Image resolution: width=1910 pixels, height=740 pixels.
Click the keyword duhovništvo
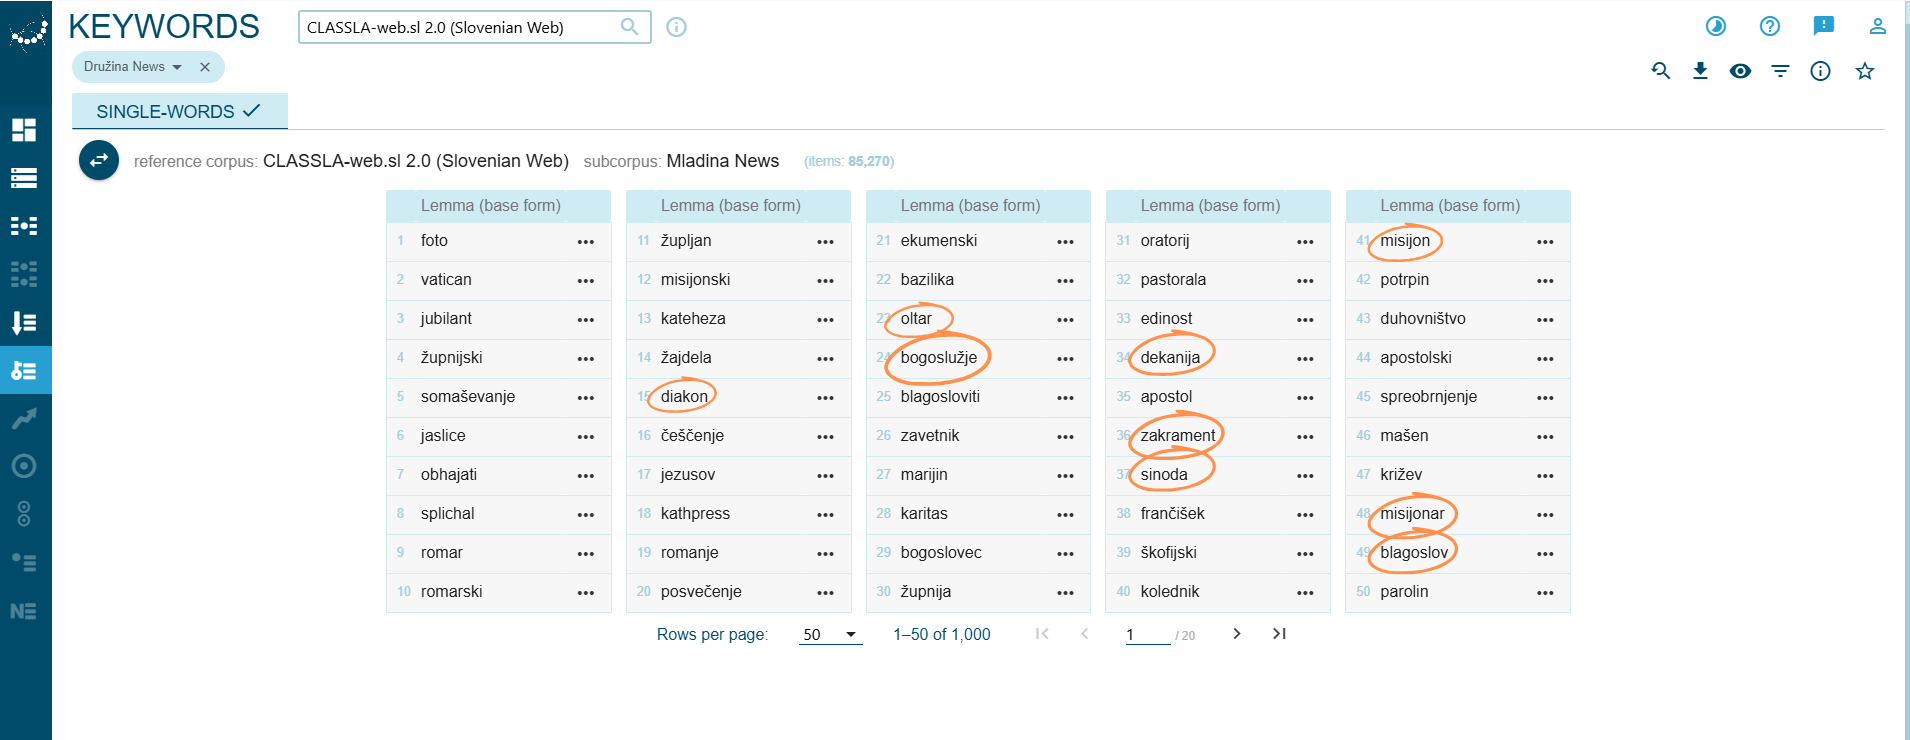1423,318
